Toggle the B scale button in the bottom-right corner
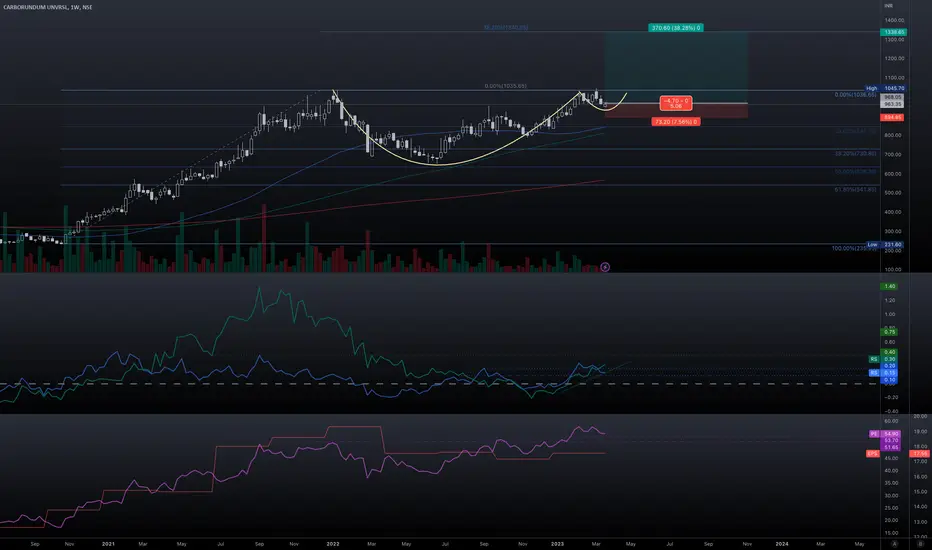932x550 pixels. coord(921,544)
